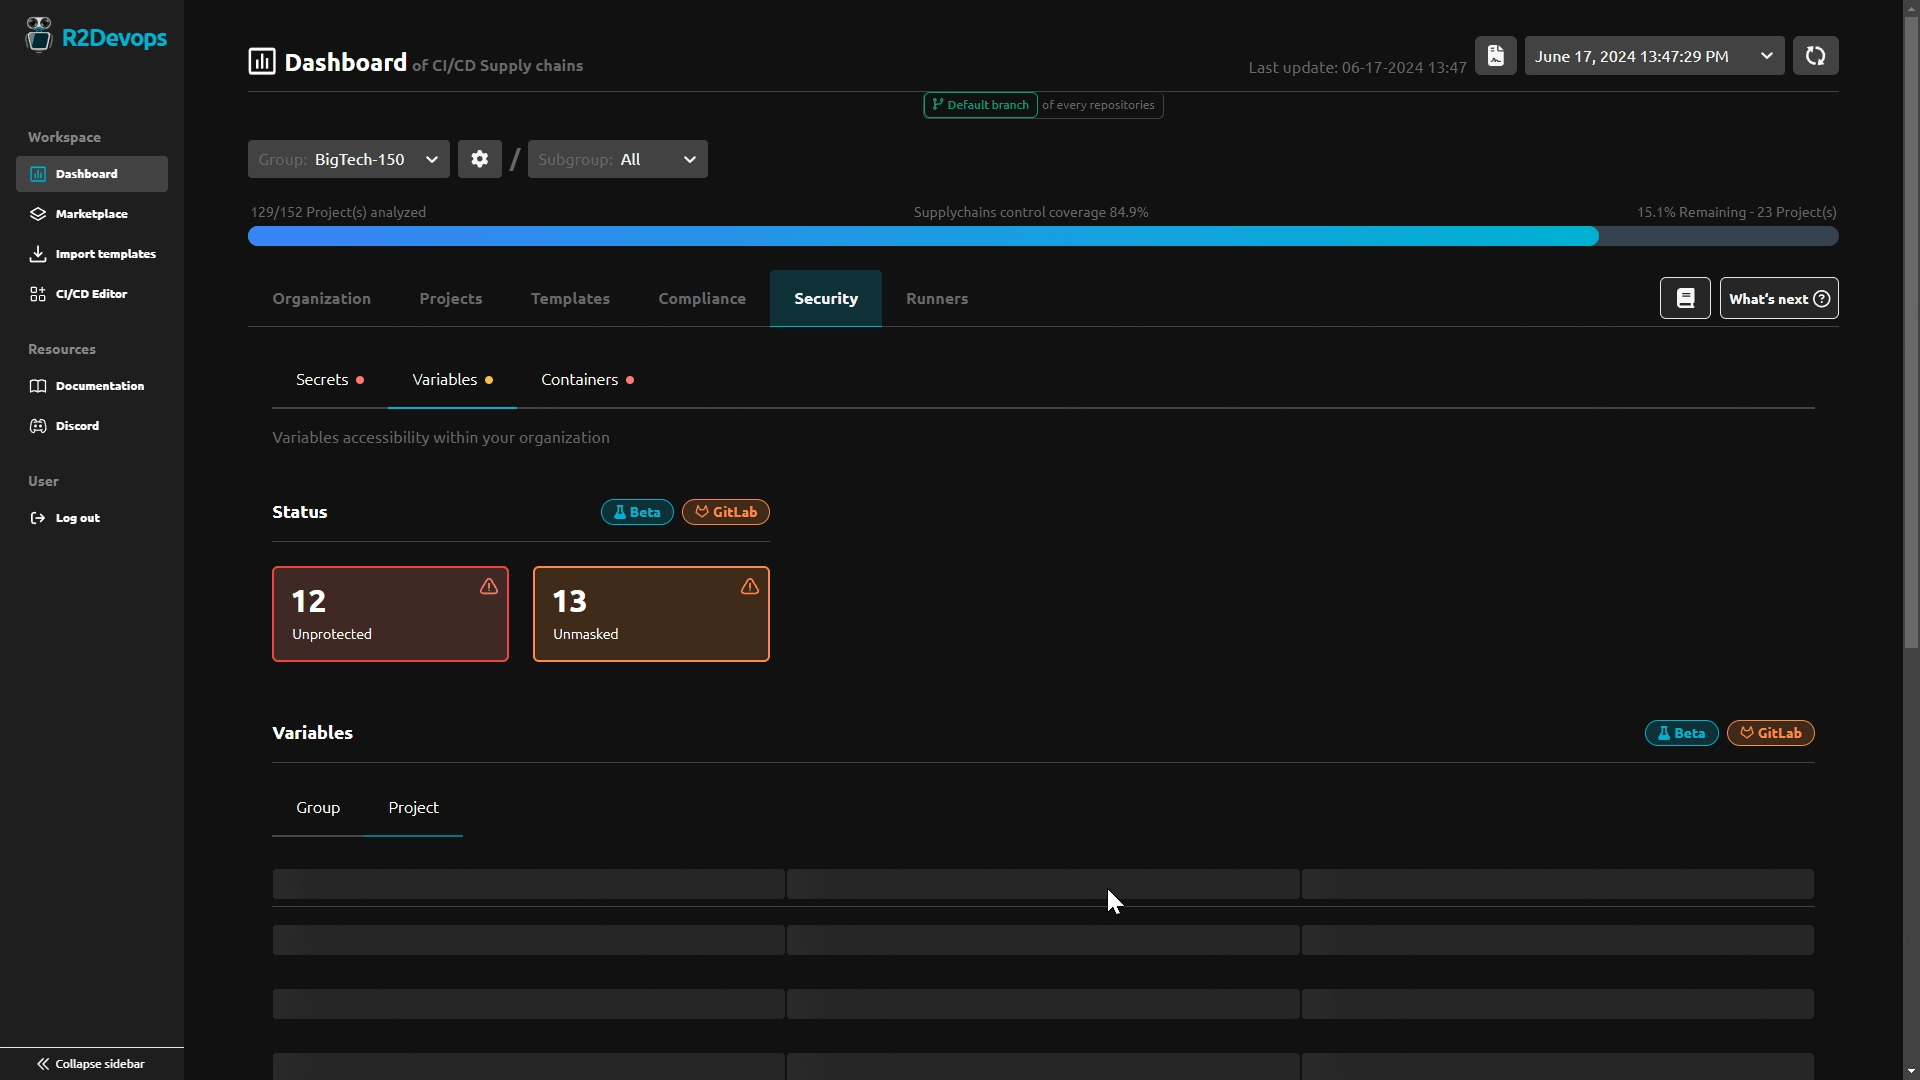
Task: Click the settings gear icon
Action: pos(479,158)
